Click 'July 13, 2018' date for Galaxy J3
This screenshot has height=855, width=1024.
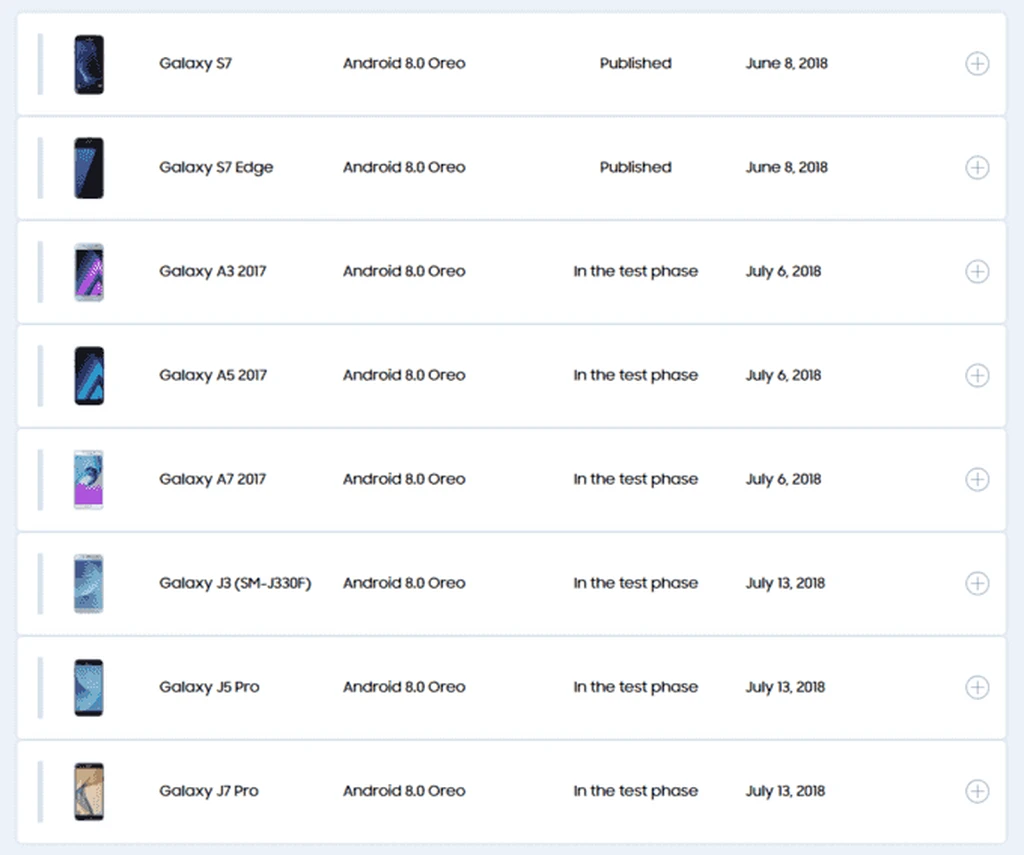click(786, 583)
